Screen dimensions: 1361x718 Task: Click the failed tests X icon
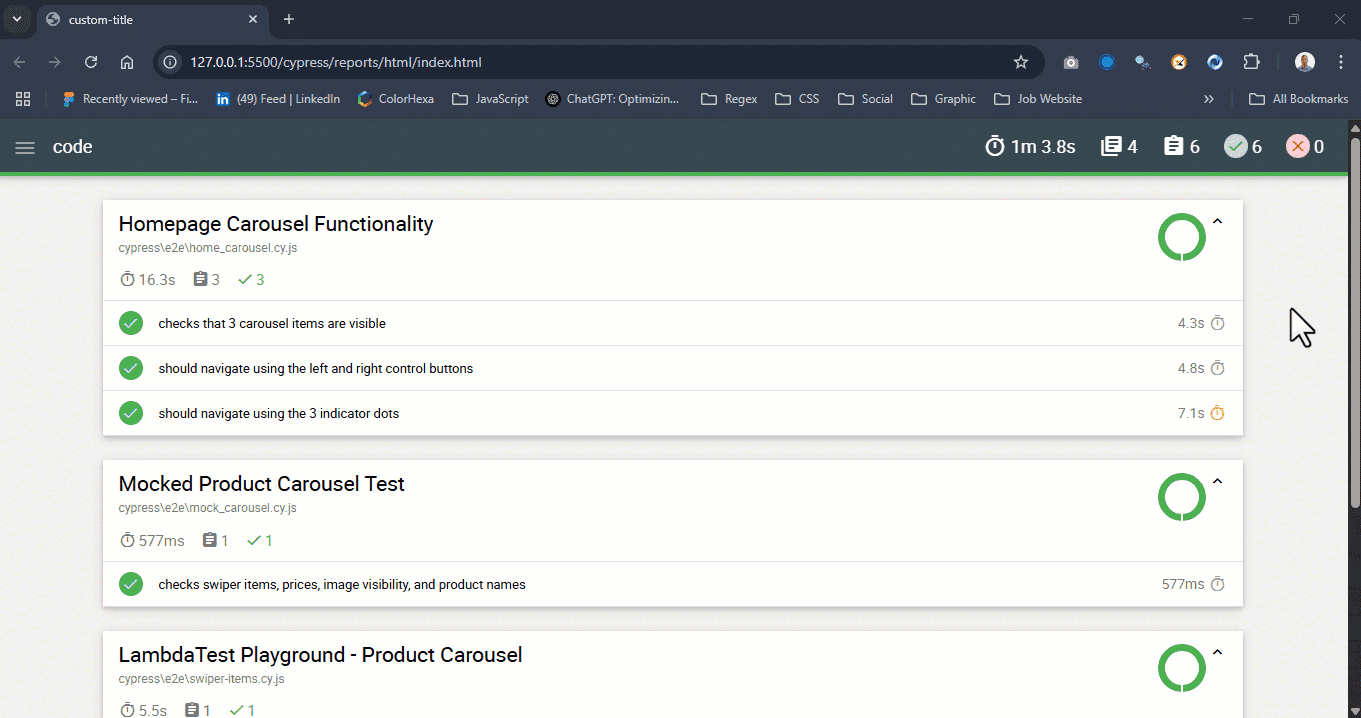click(x=1298, y=147)
